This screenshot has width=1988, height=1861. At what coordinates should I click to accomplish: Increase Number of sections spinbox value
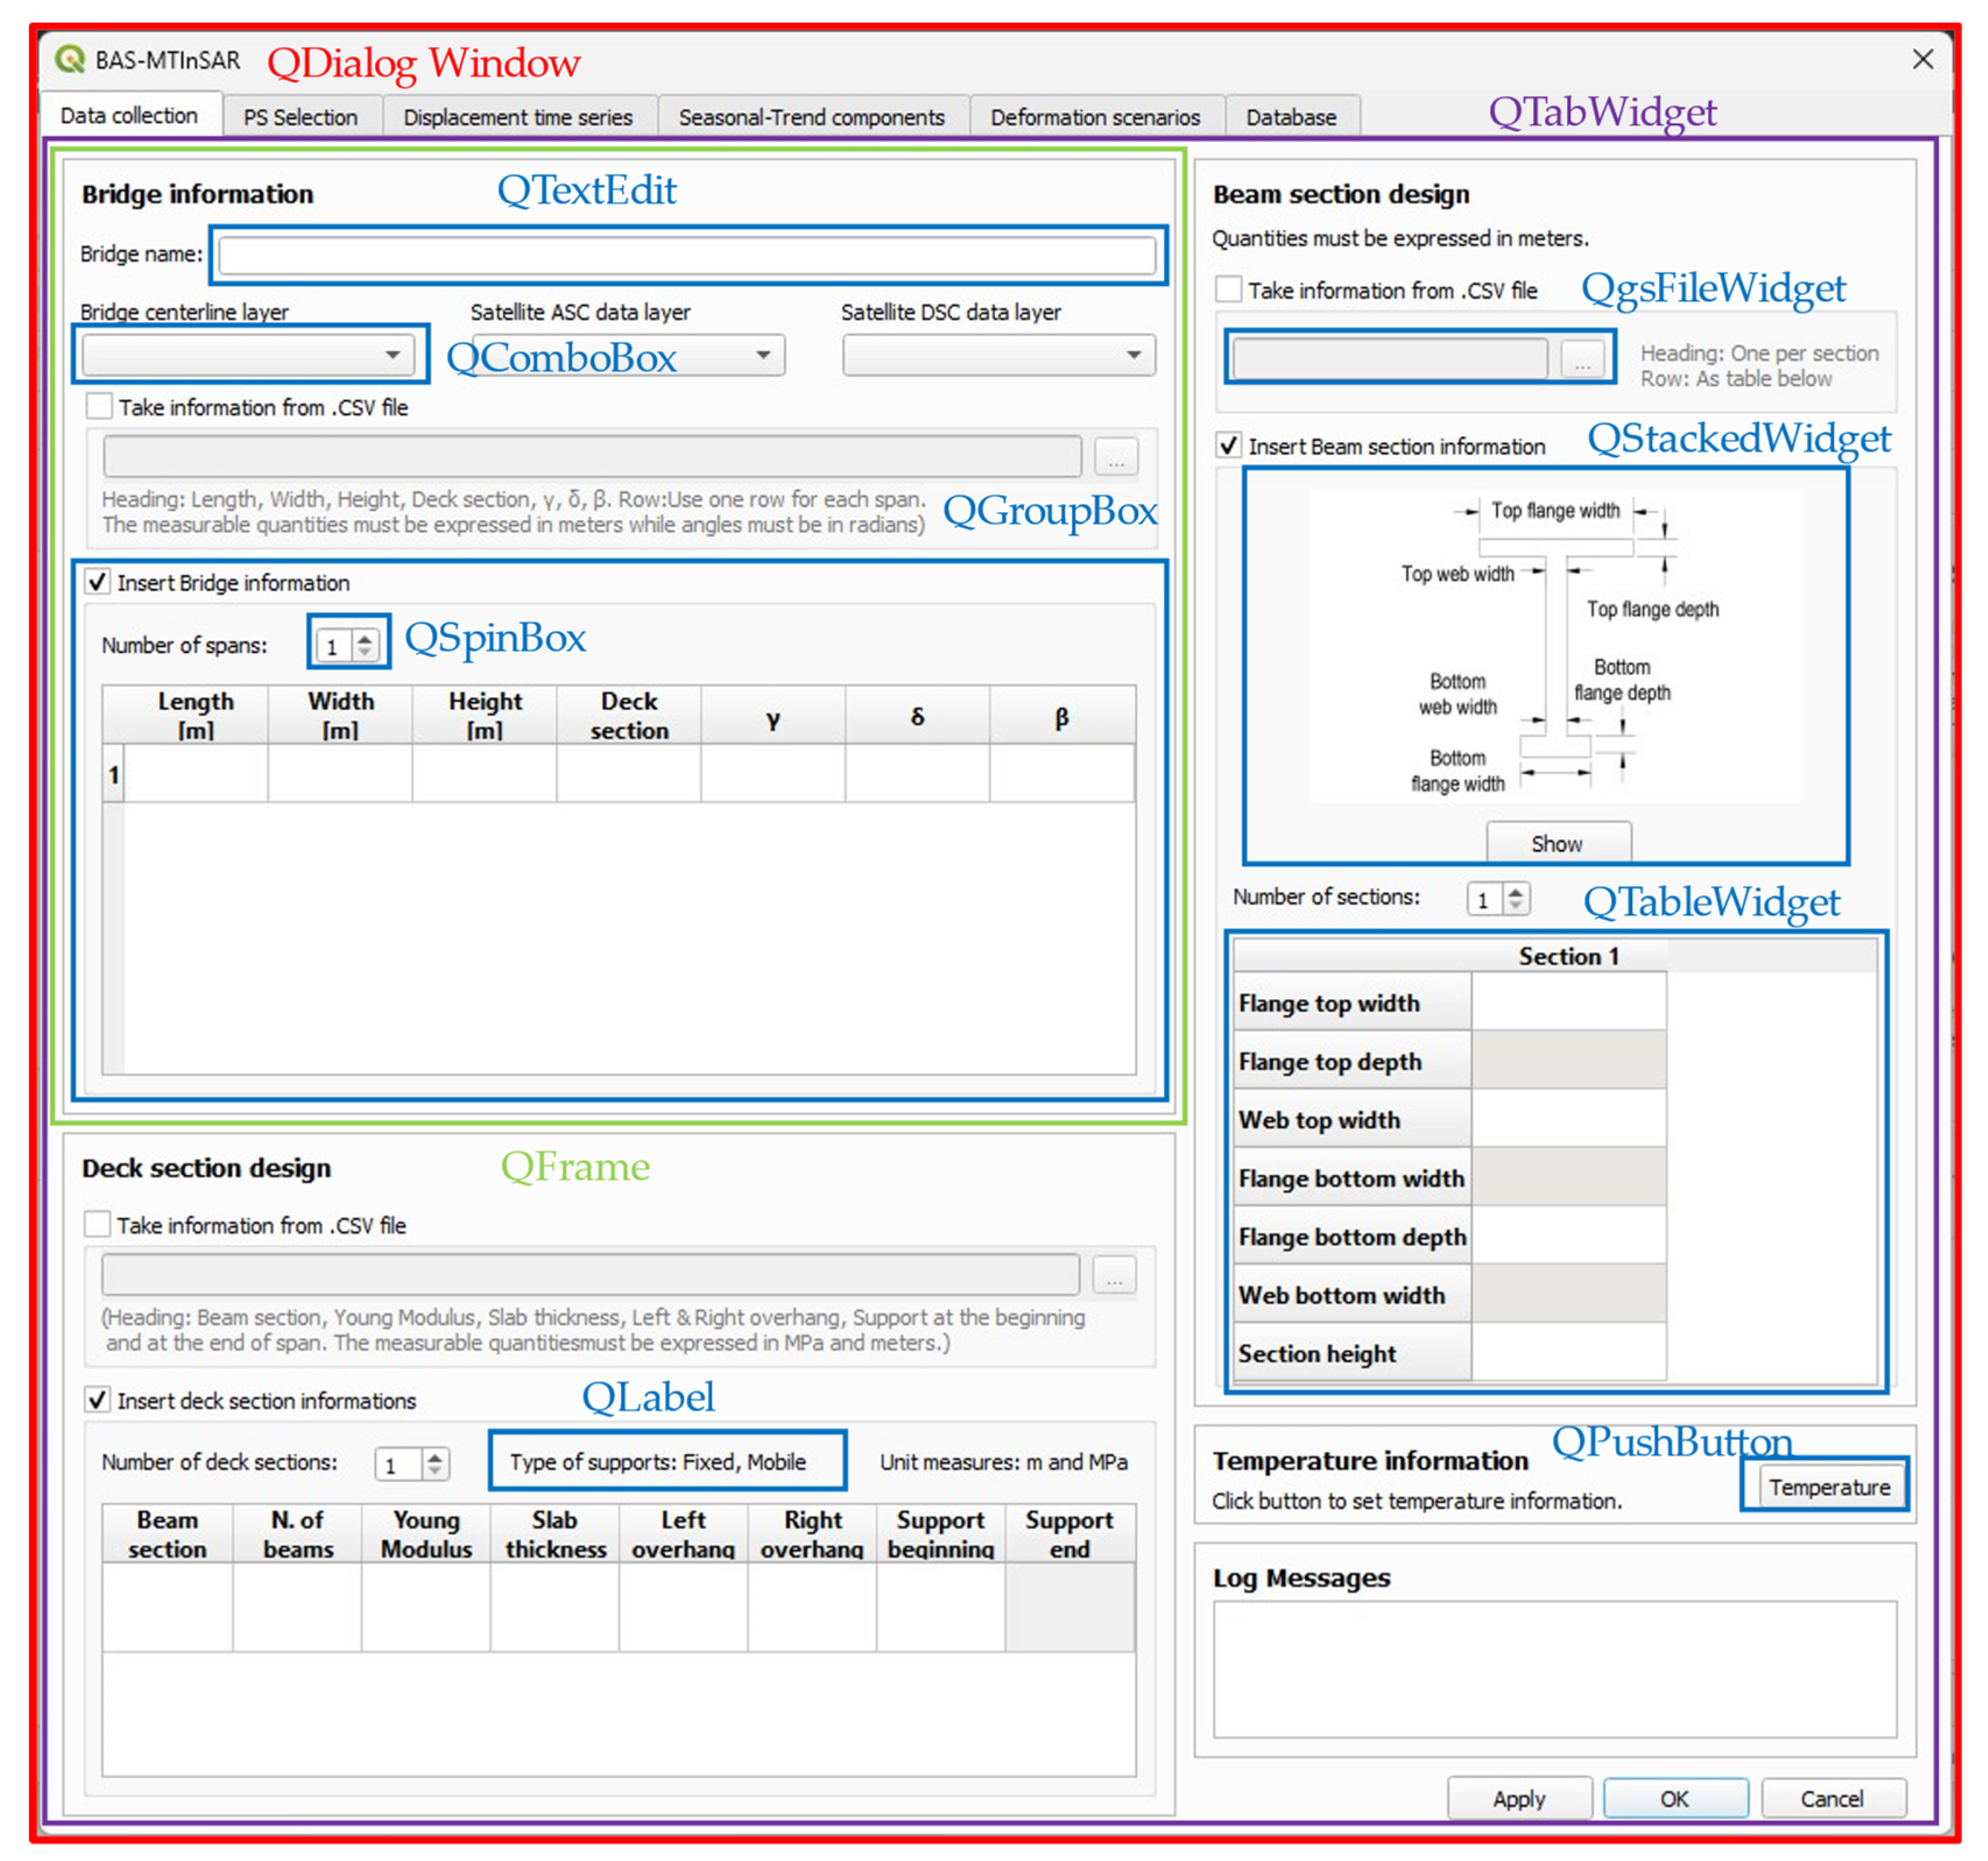[x=1516, y=891]
